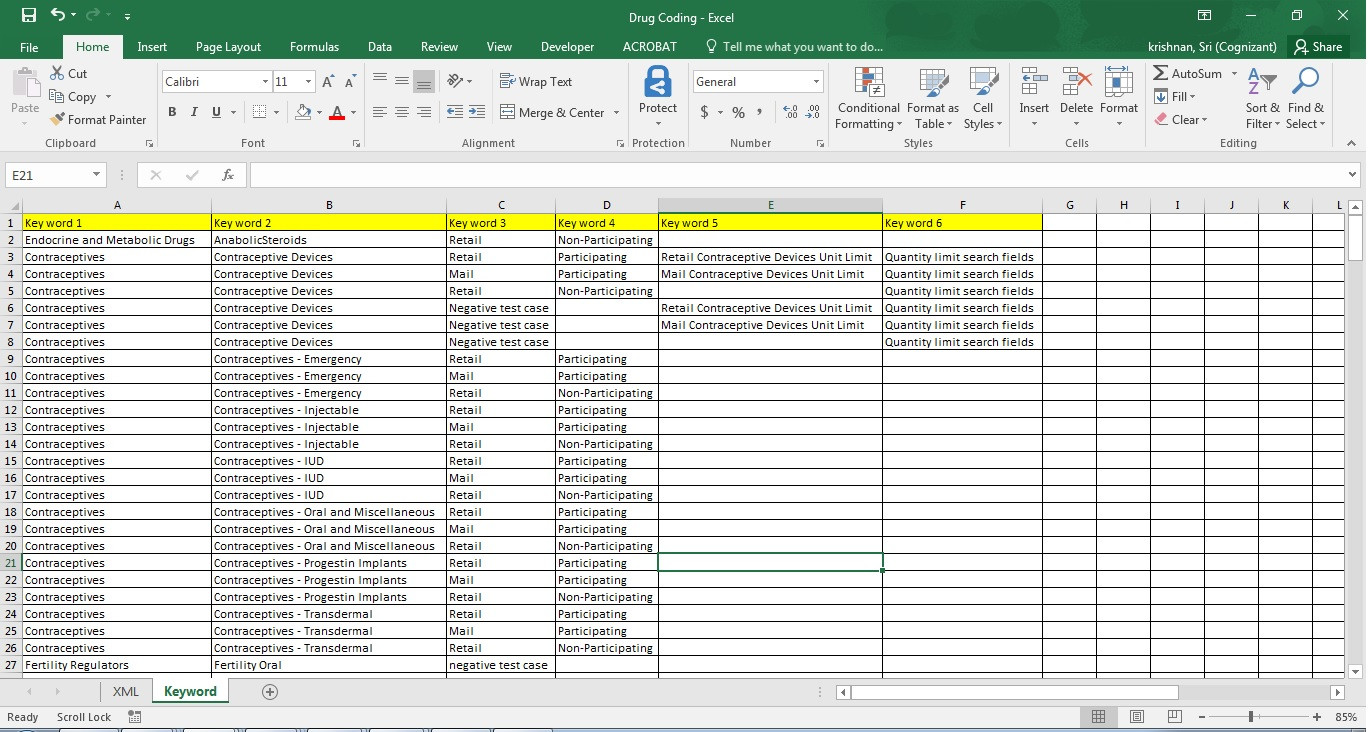Select the XML sheet tab

point(126,691)
